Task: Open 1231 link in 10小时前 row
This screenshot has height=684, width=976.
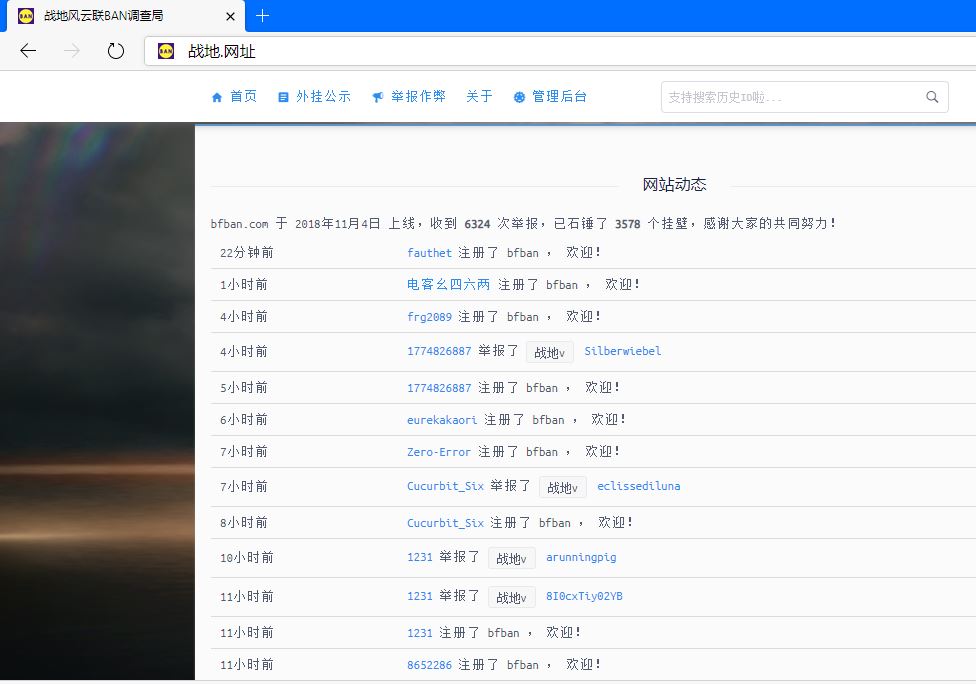Action: [x=420, y=557]
